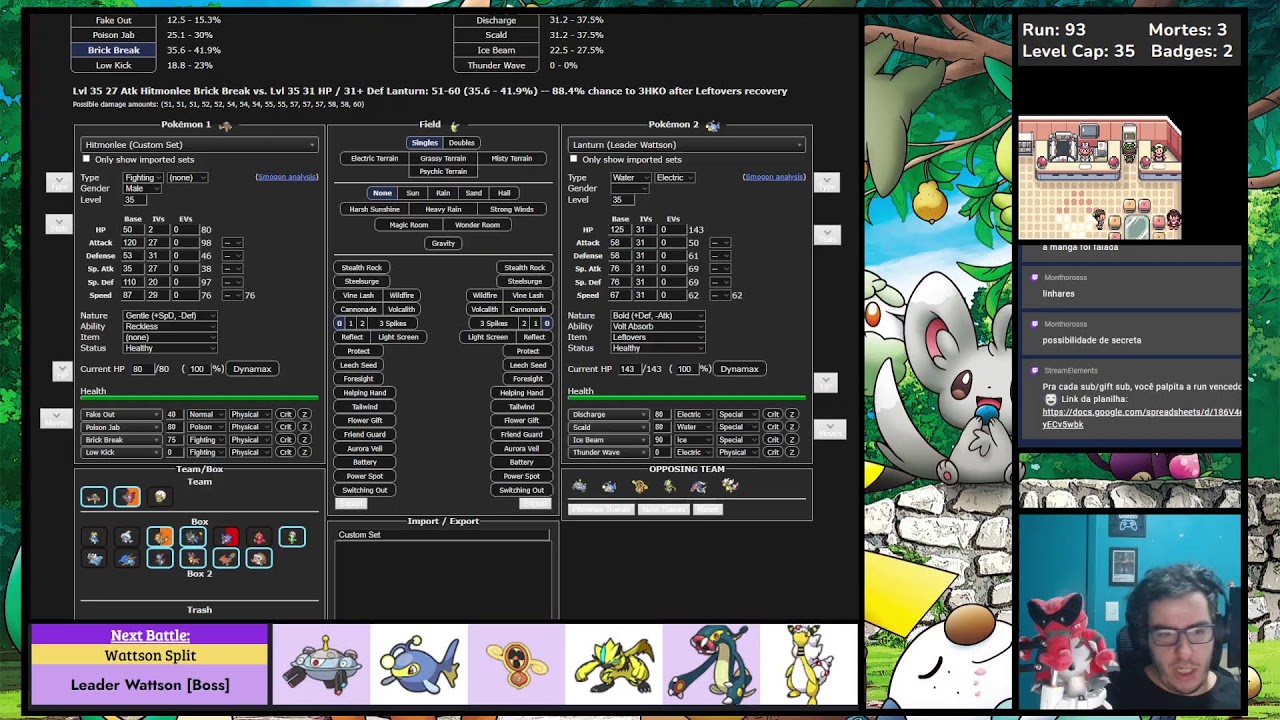Toggle Dynamax for Hitmonlee
Viewport: 1280px width, 720px height.
click(252, 369)
